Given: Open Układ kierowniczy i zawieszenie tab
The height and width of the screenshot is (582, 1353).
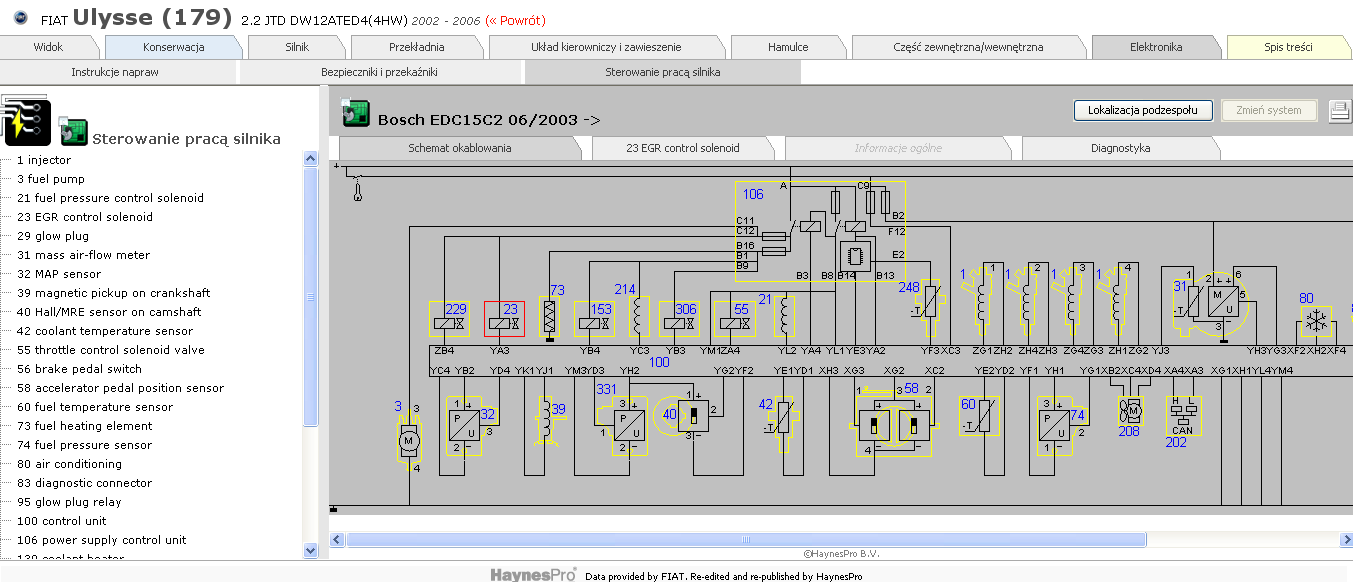Looking at the screenshot, I should [607, 47].
